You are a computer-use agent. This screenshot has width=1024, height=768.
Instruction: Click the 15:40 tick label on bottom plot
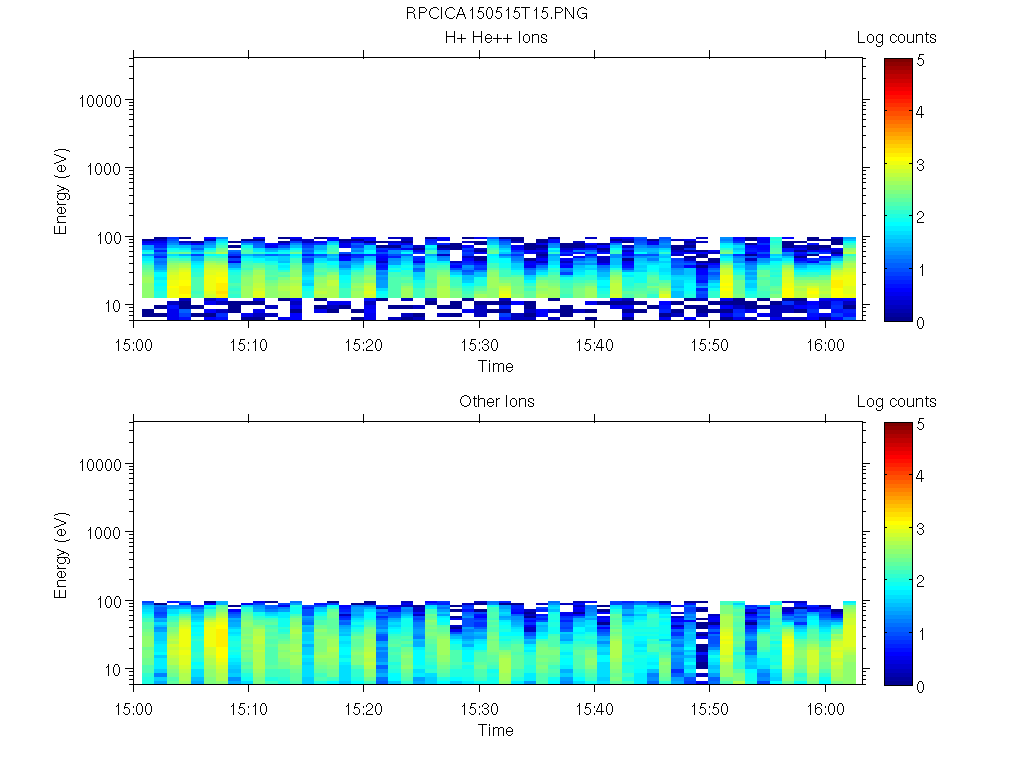pyautogui.click(x=594, y=709)
